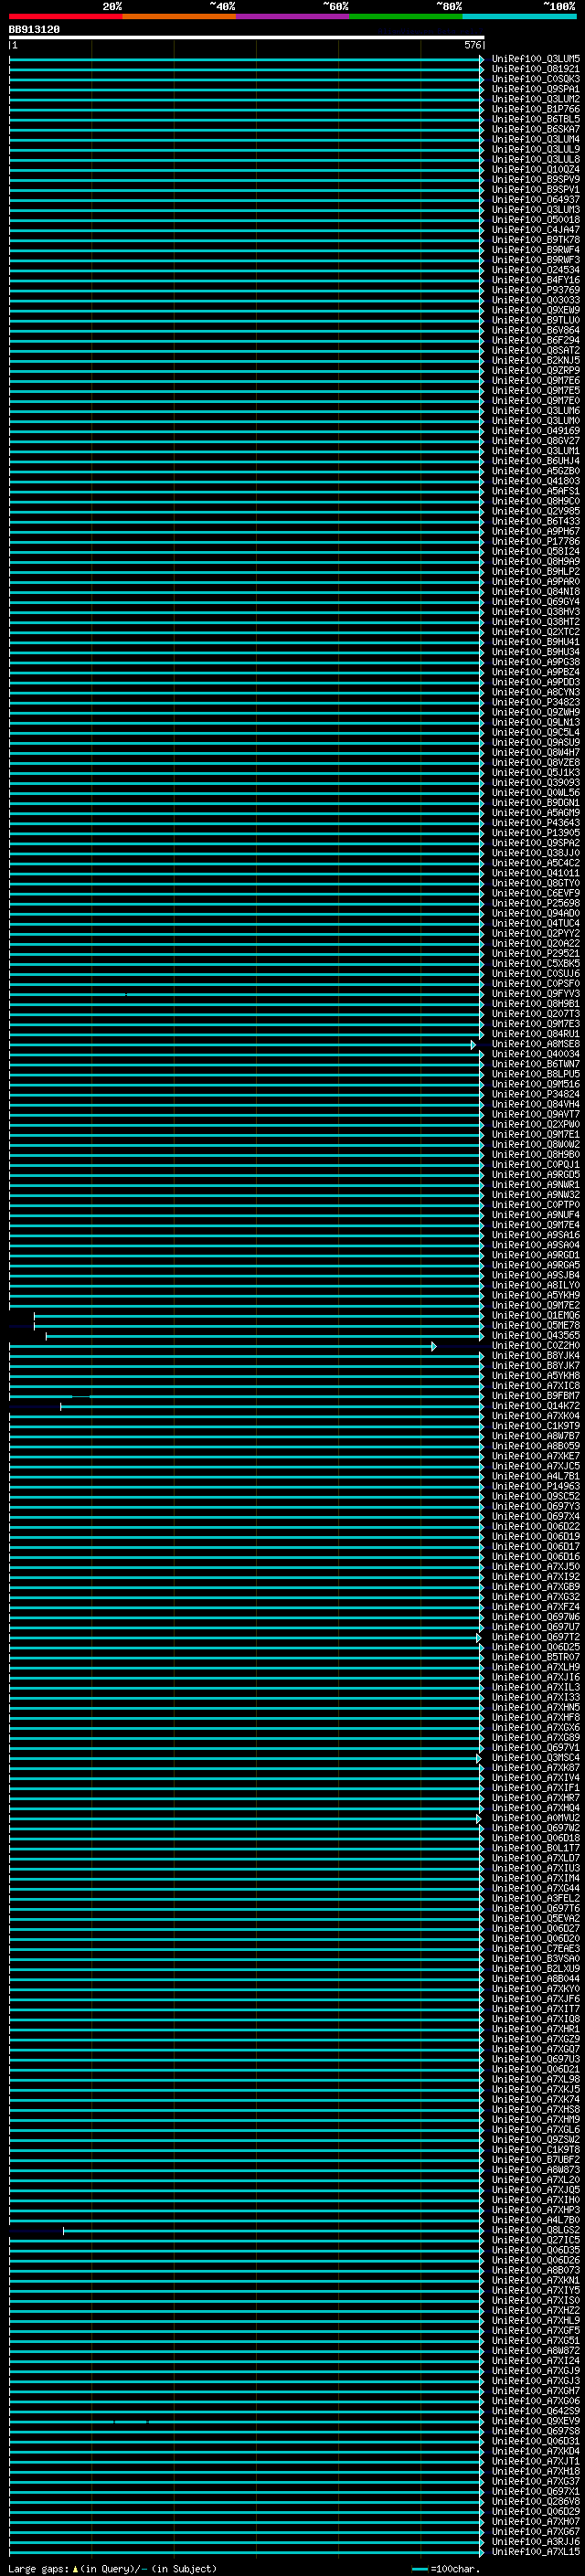Select the UniRef100_Q2XPW0 entry
The height and width of the screenshot is (2576, 585).
tap(536, 1124)
